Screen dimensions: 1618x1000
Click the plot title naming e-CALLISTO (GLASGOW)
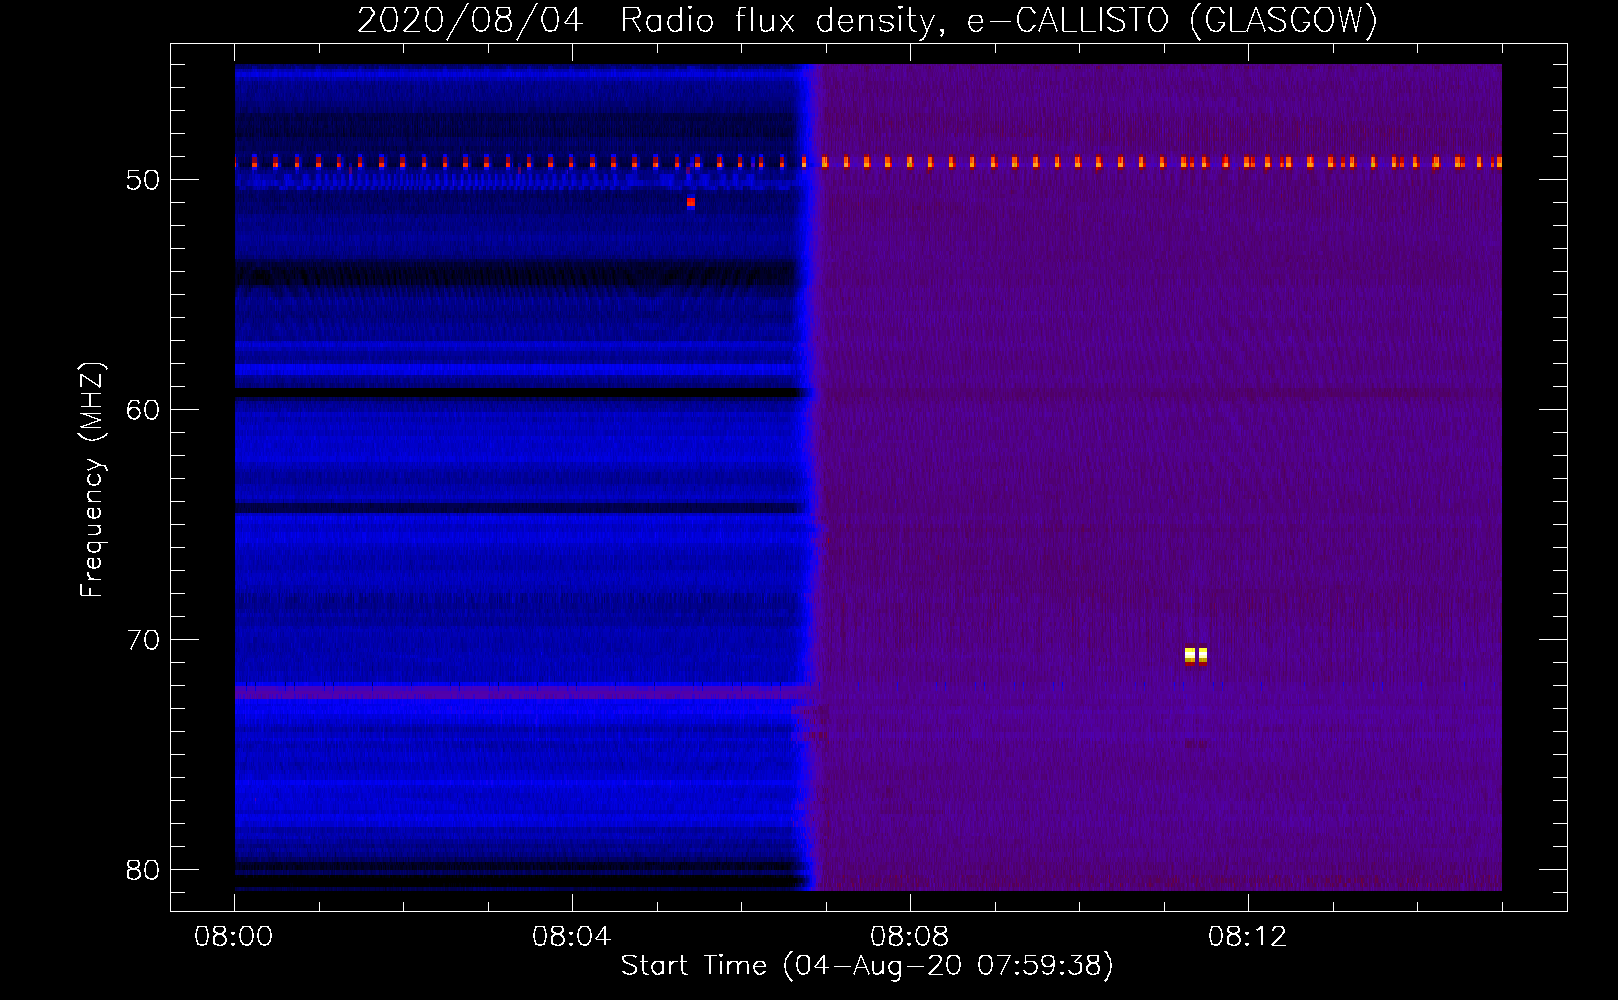pyautogui.click(x=868, y=20)
